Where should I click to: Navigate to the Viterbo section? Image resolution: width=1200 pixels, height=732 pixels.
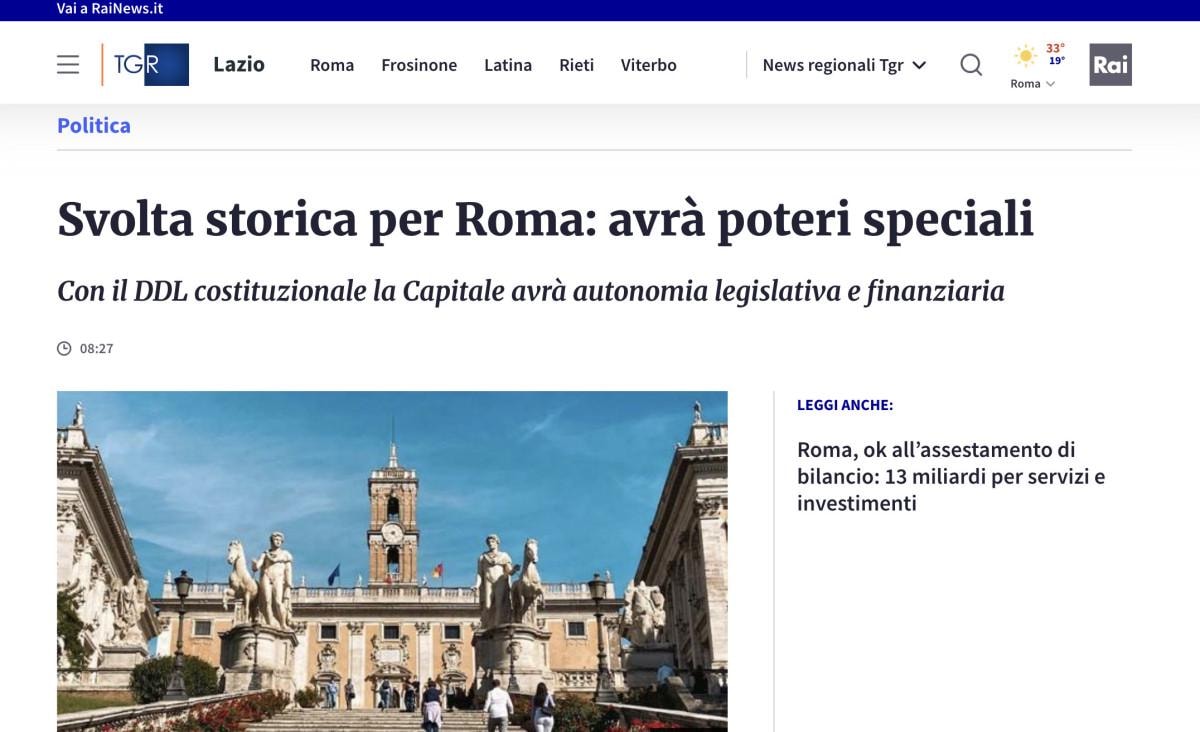point(648,65)
